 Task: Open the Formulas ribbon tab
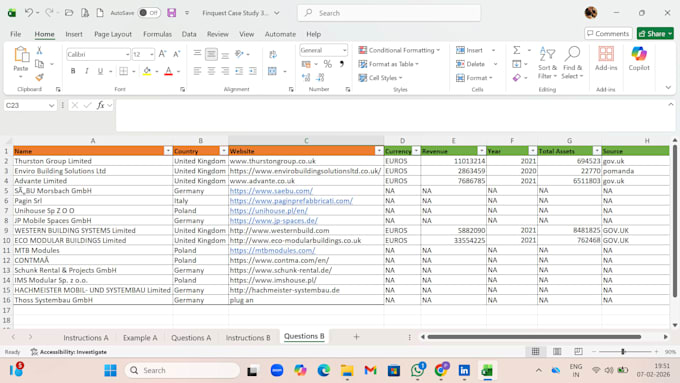157,34
